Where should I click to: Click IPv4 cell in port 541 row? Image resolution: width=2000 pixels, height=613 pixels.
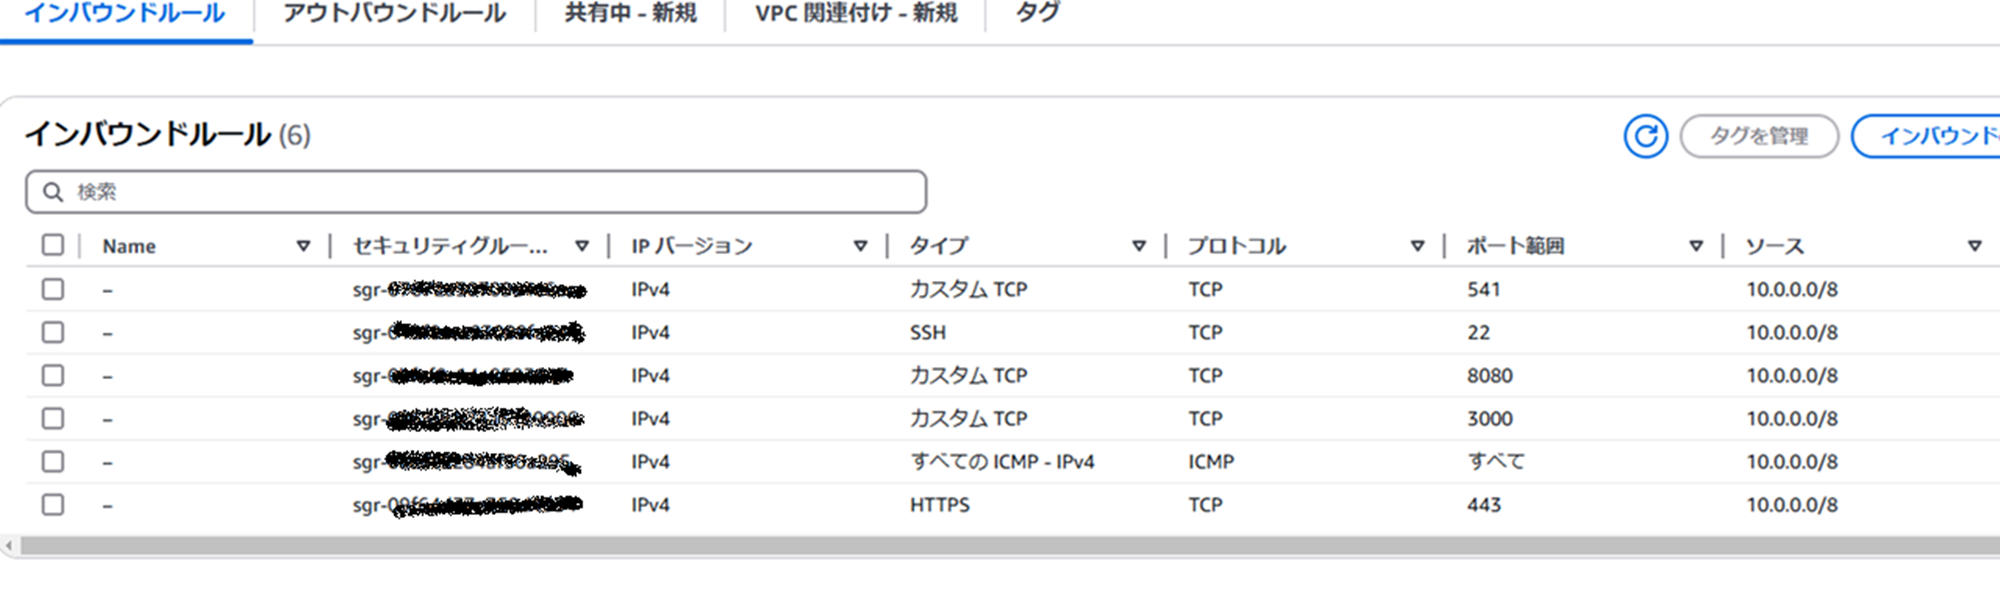click(x=650, y=289)
